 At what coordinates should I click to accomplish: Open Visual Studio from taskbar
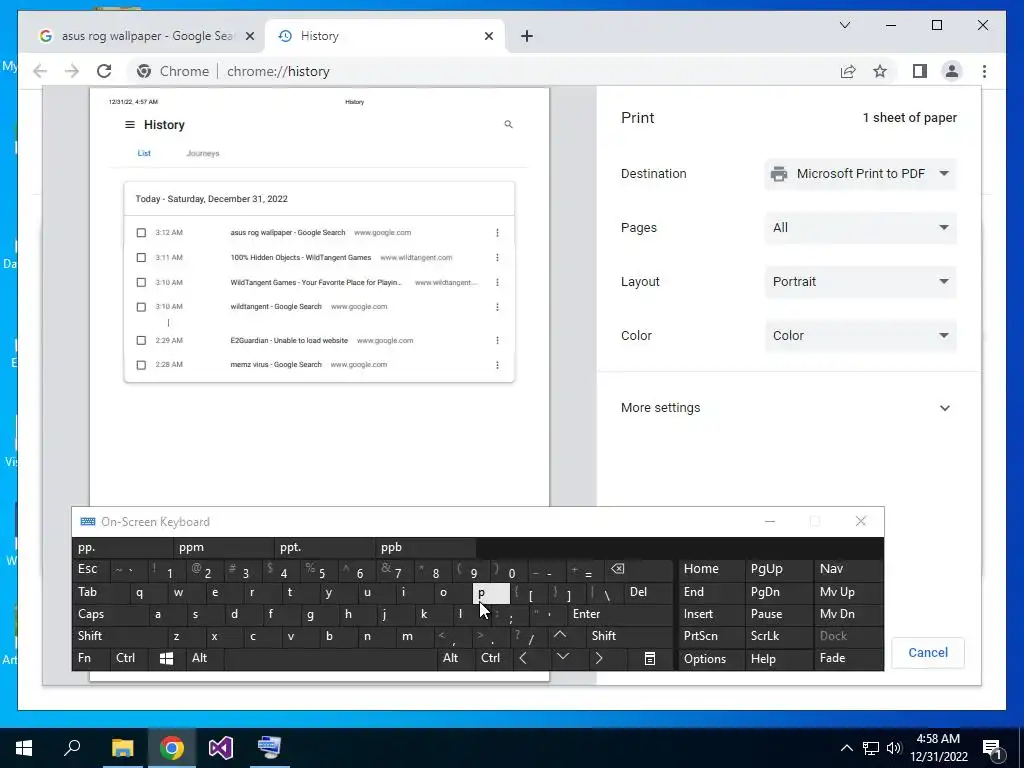221,748
